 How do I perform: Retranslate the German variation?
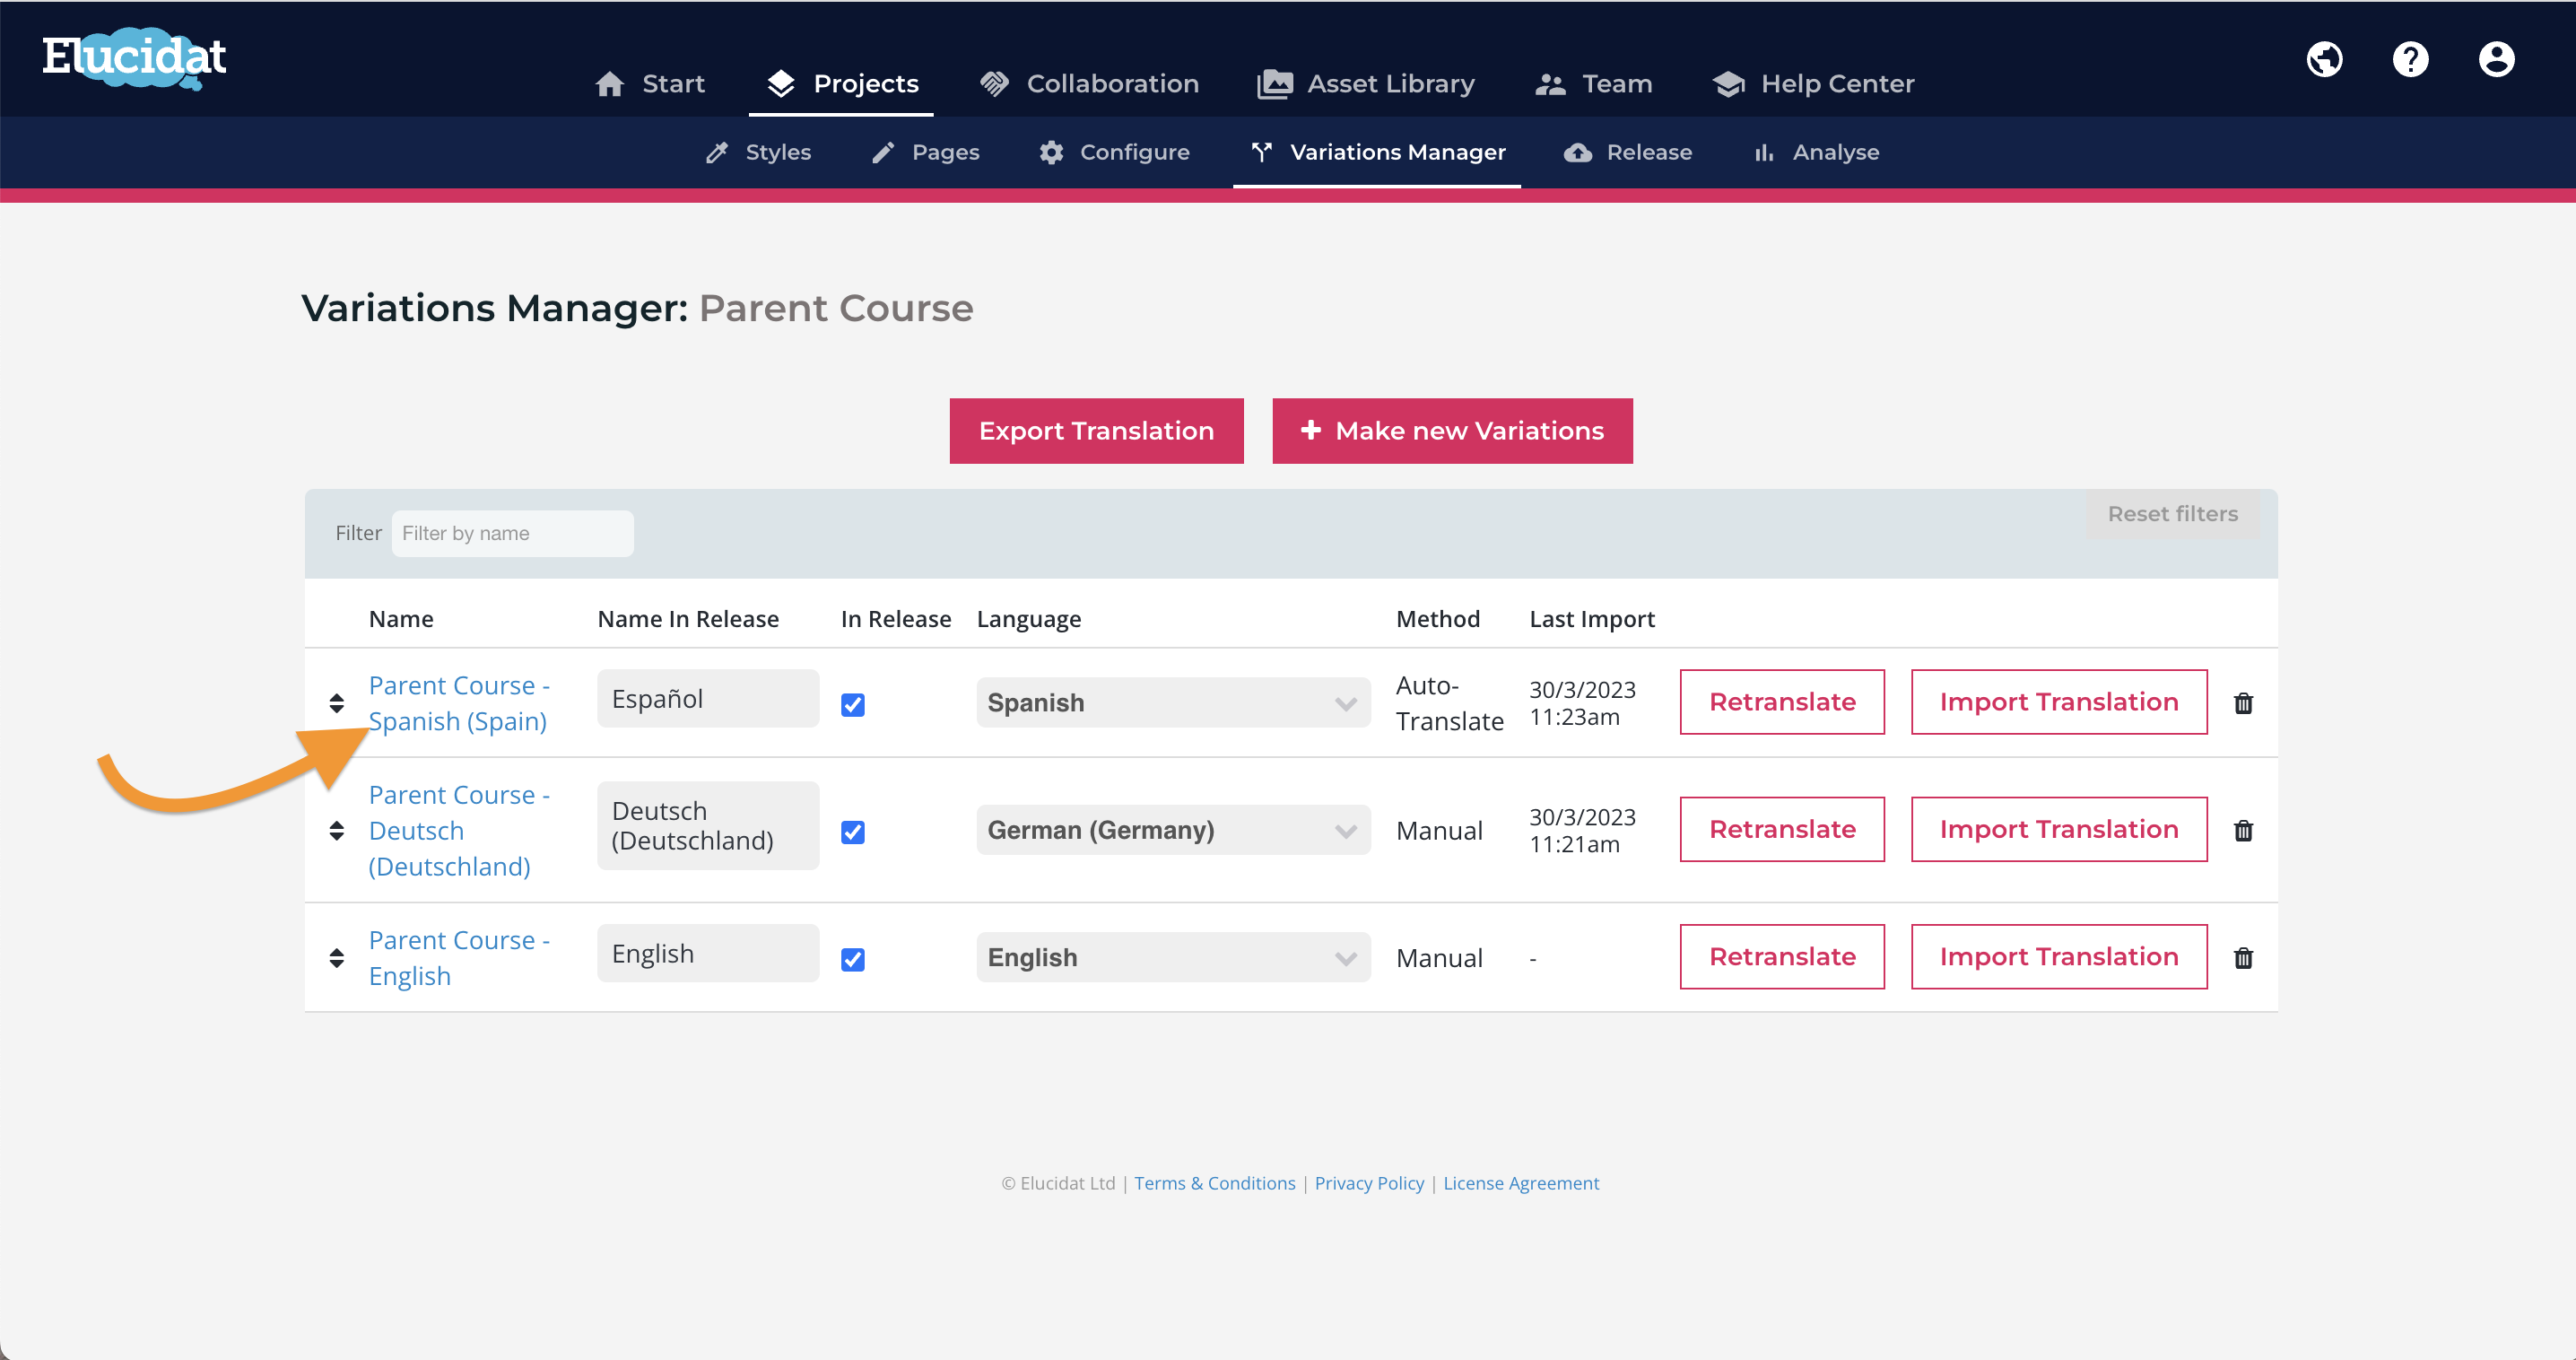[x=1782, y=829]
